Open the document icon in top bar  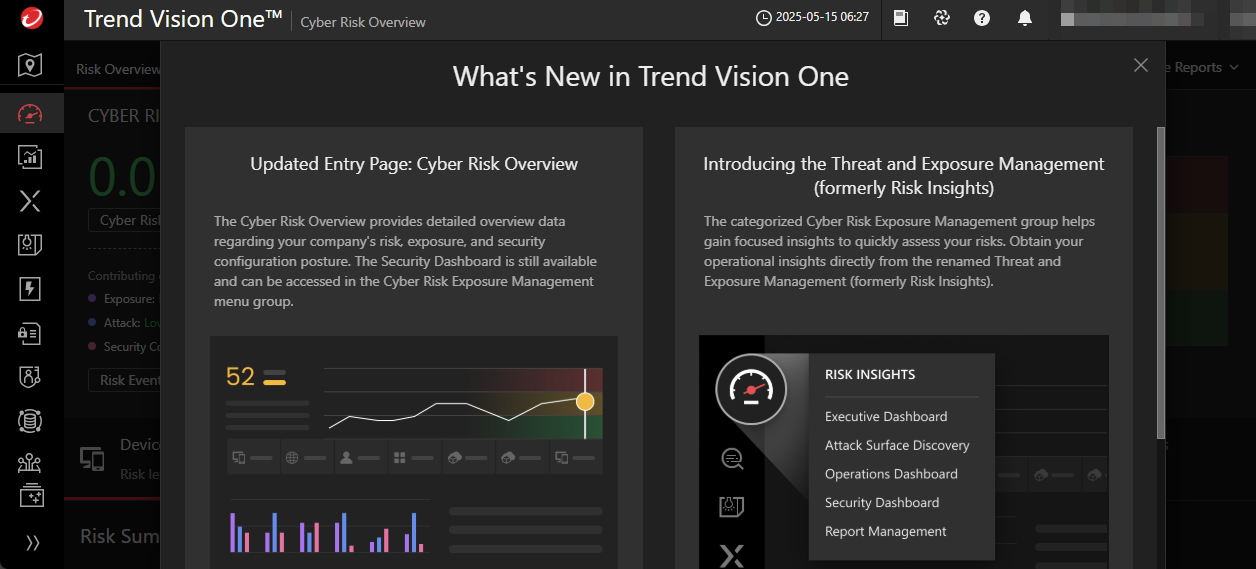901,18
